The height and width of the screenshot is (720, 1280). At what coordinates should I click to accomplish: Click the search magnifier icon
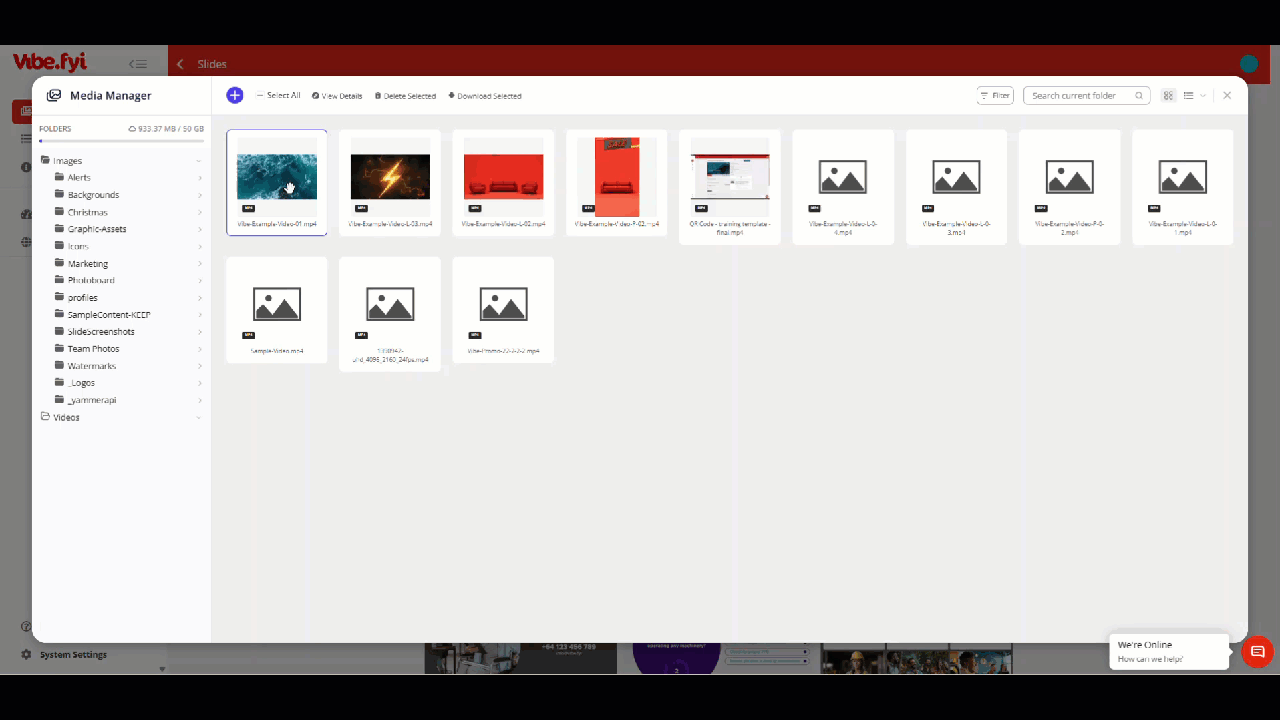[1139, 96]
